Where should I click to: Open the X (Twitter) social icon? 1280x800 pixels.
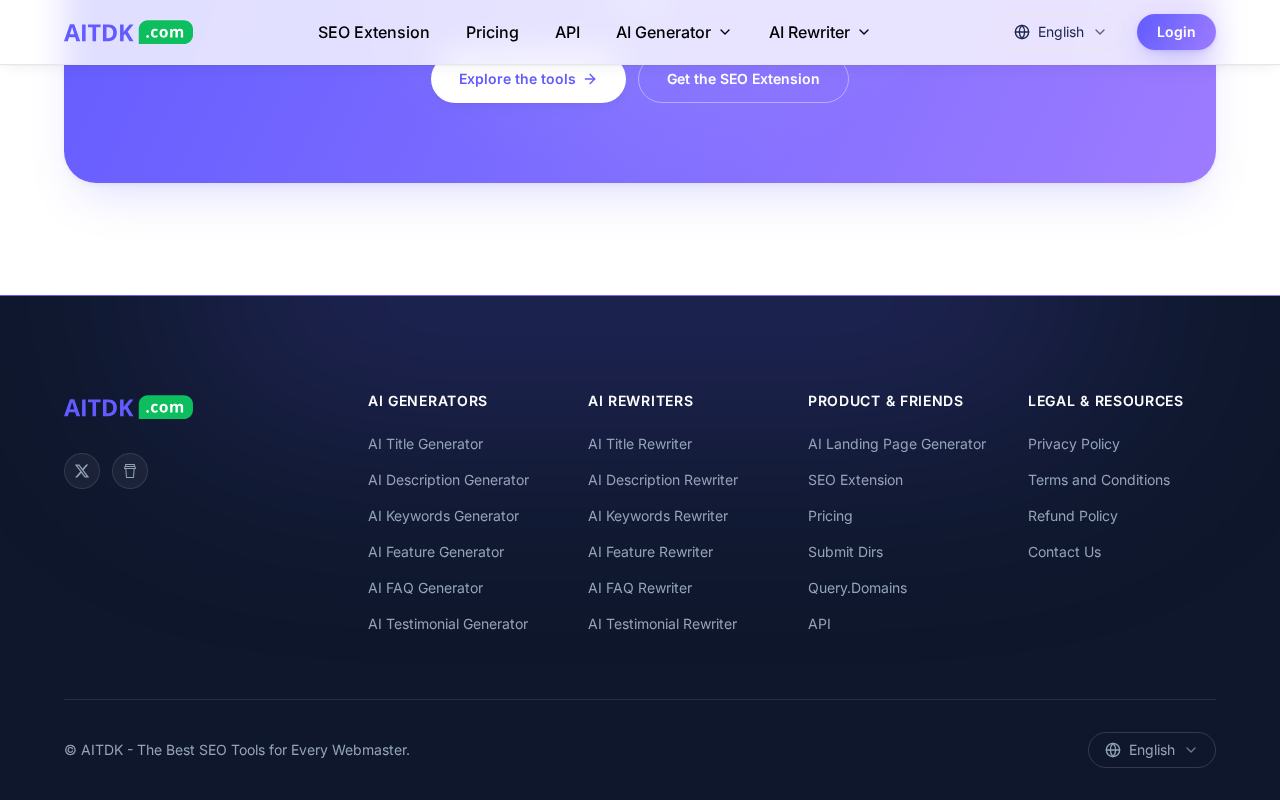pyautogui.click(x=82, y=471)
